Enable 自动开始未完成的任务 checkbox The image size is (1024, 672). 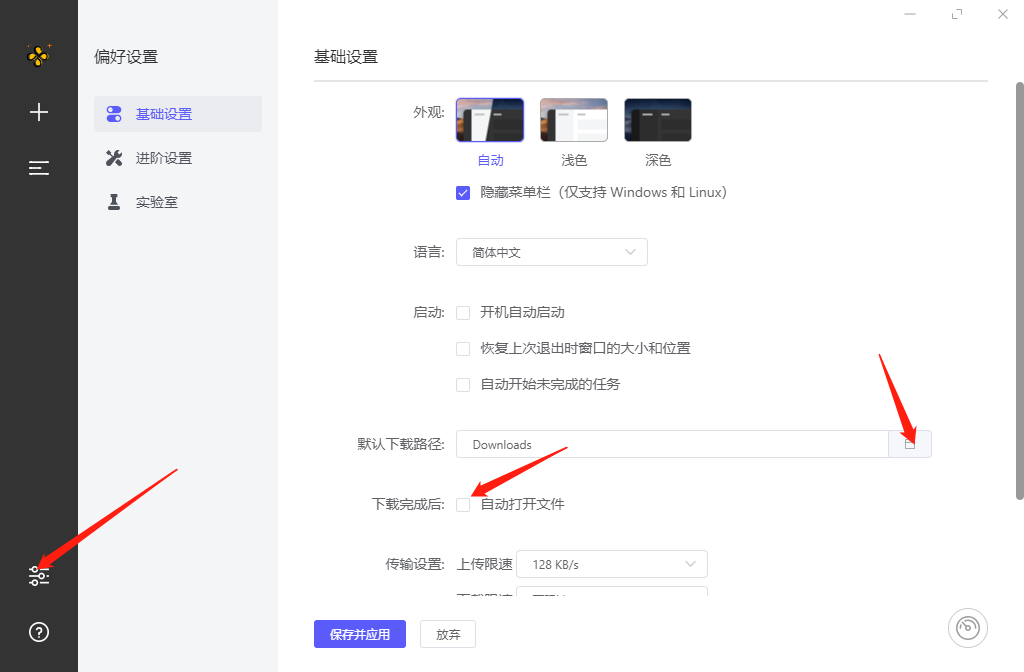coord(463,385)
